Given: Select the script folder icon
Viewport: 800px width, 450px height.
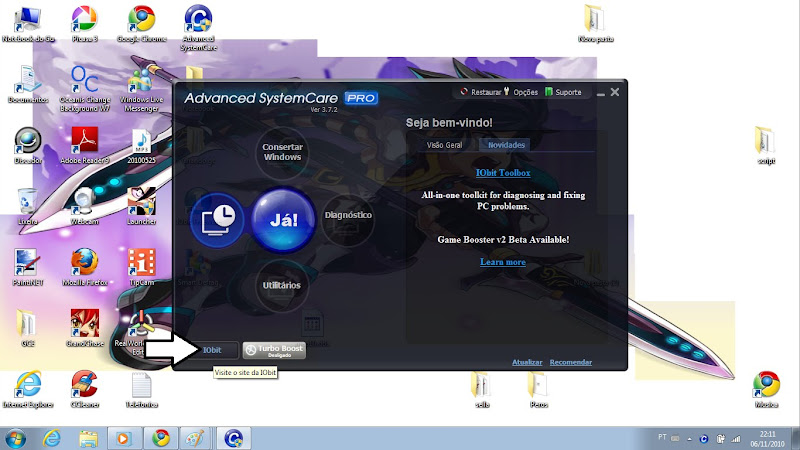Looking at the screenshot, I should [x=766, y=145].
